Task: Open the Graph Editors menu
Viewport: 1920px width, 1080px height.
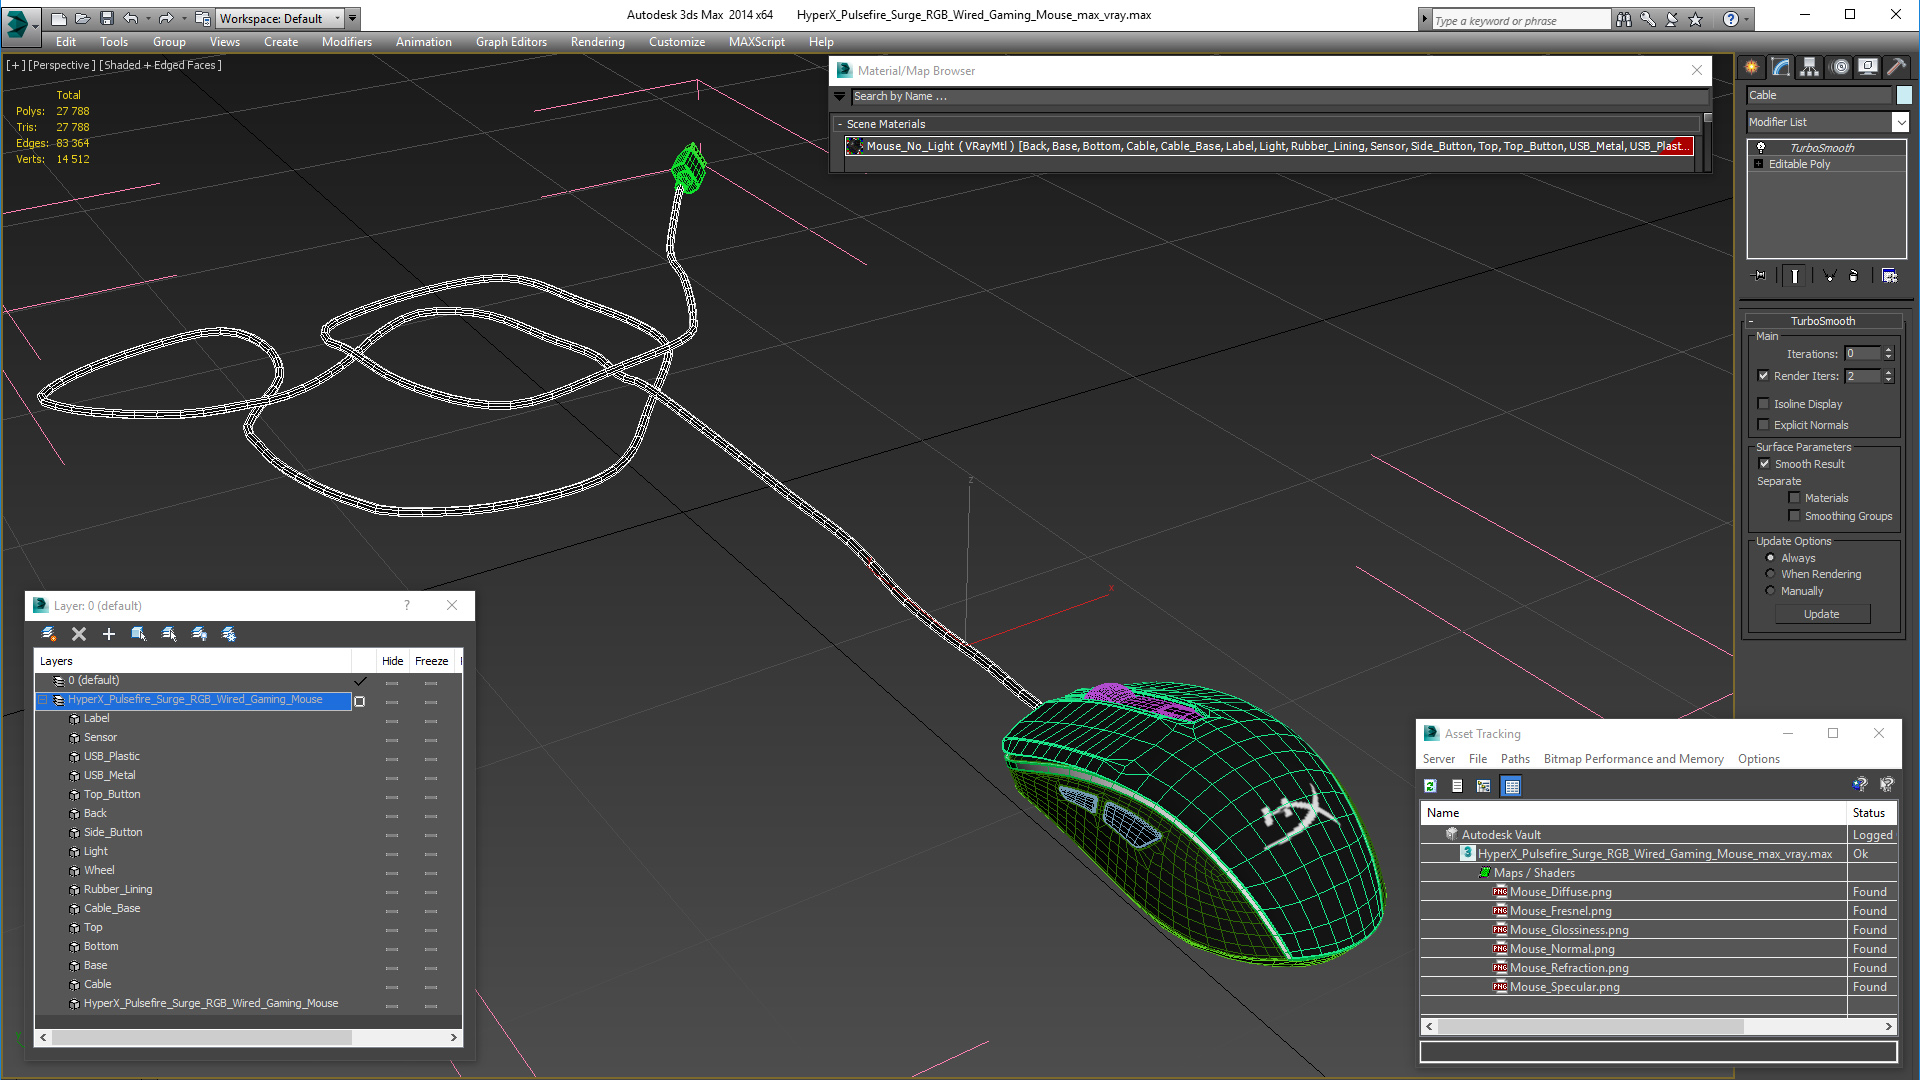Action: 511,42
